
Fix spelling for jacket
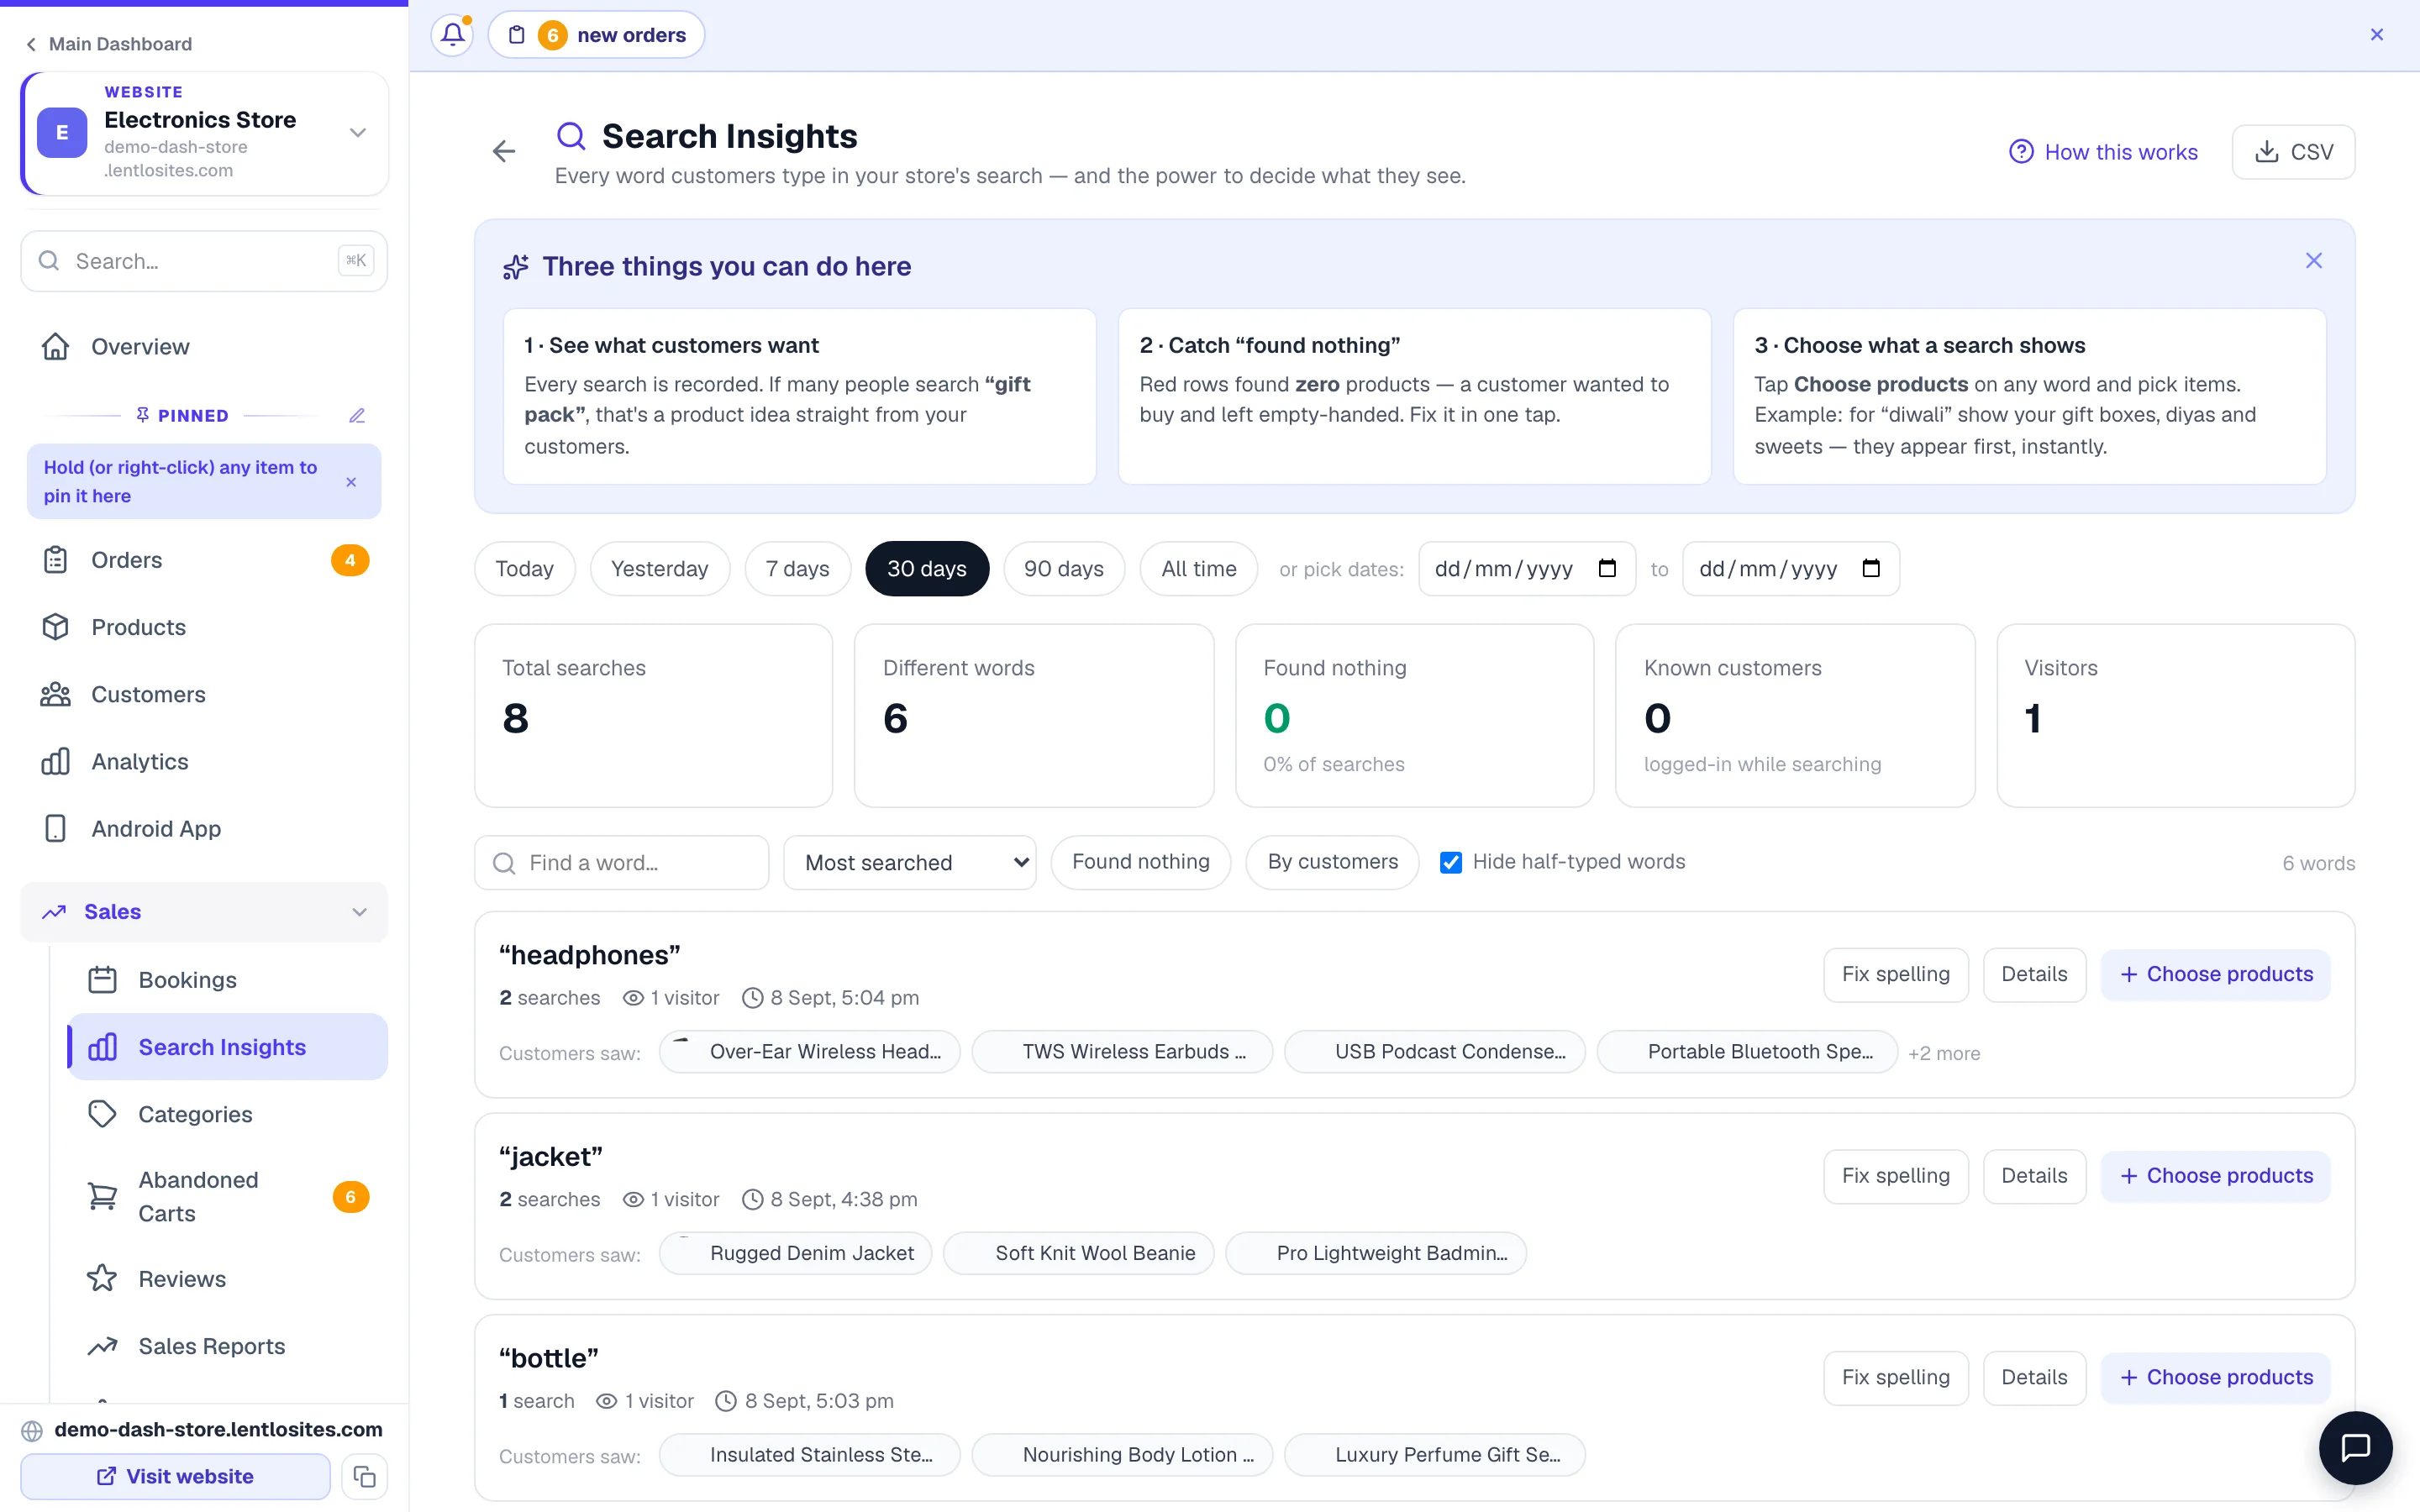(x=1895, y=1176)
